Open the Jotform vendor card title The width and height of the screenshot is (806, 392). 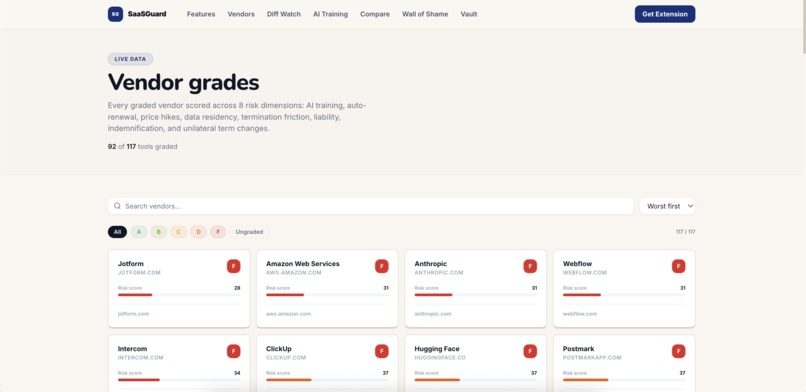(131, 264)
